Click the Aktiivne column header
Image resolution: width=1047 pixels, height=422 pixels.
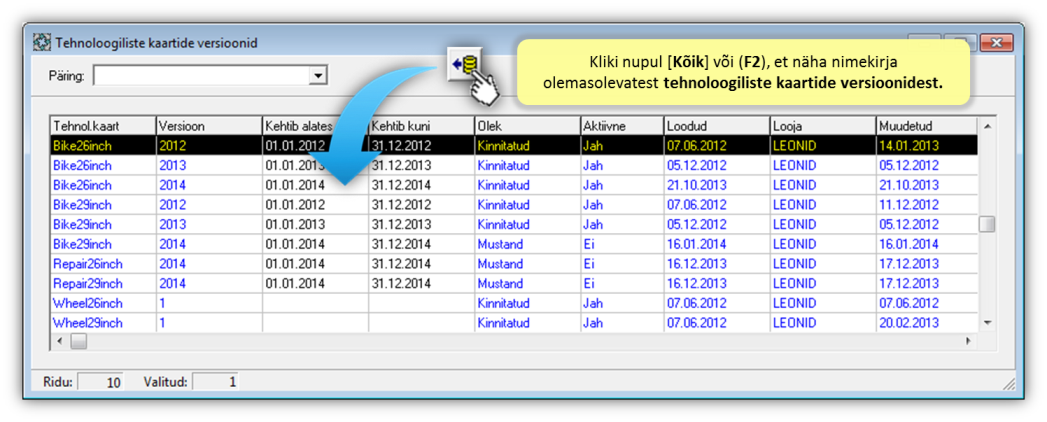[x=621, y=126]
